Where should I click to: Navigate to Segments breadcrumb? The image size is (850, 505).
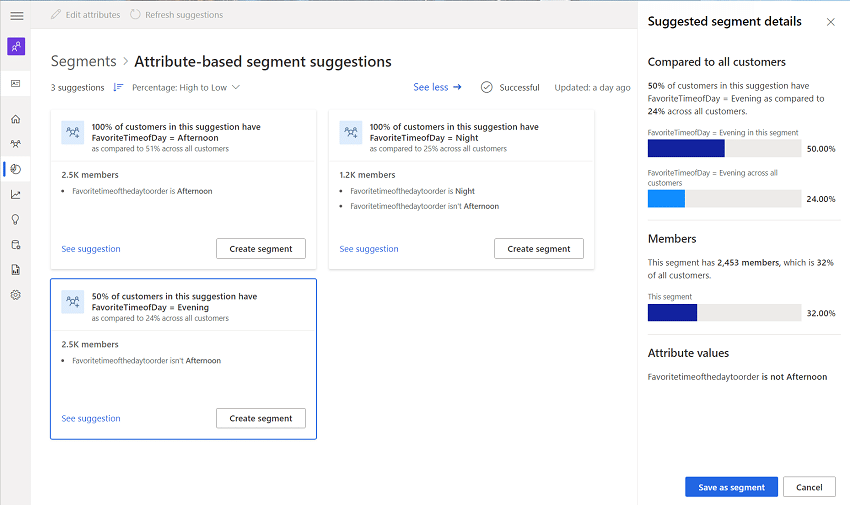(83, 62)
